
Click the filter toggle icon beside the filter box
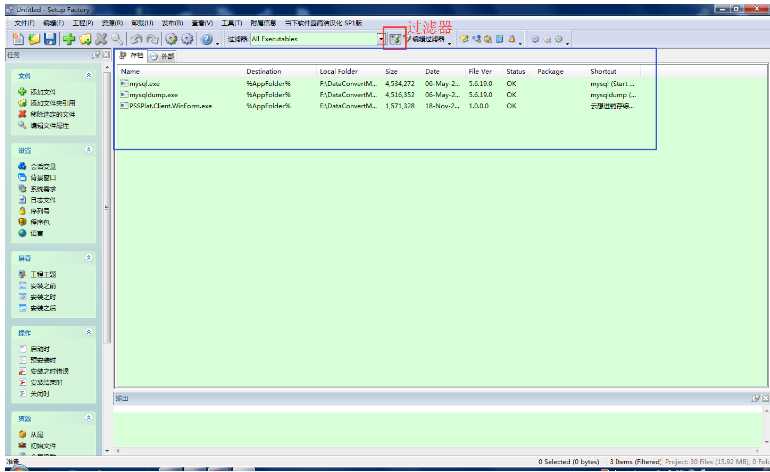(395, 39)
